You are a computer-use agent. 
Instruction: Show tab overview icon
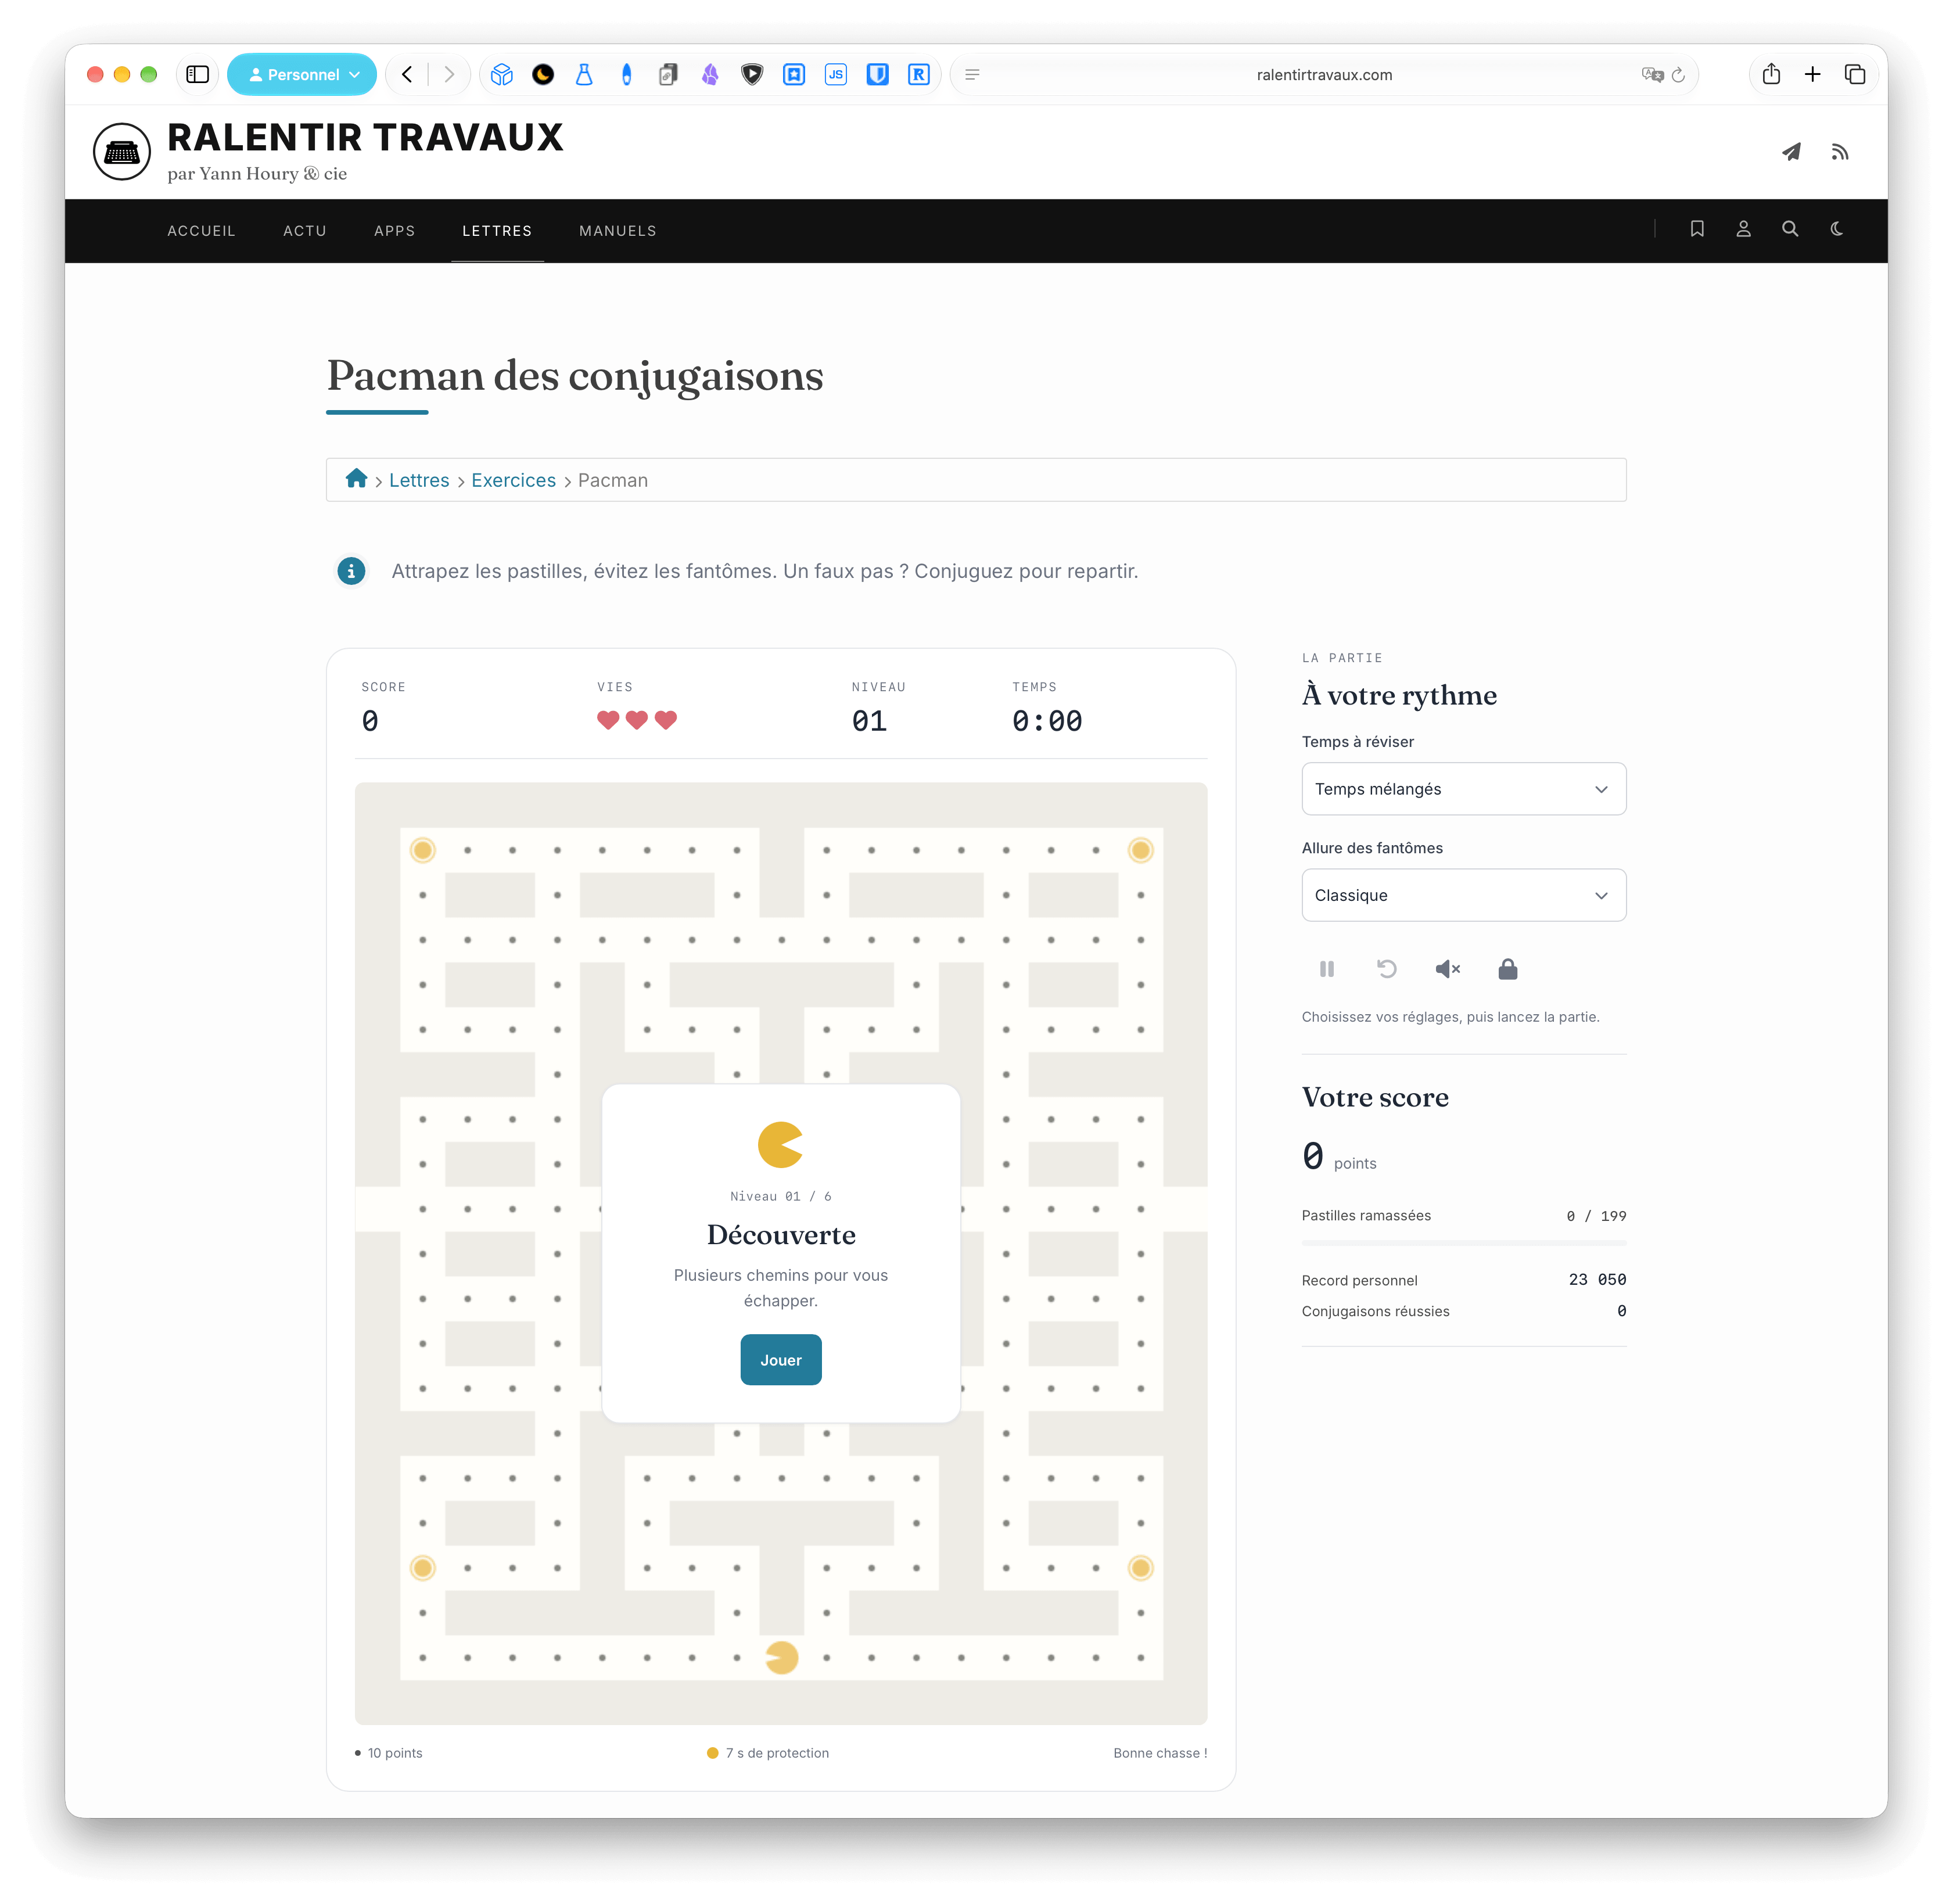[x=1854, y=74]
